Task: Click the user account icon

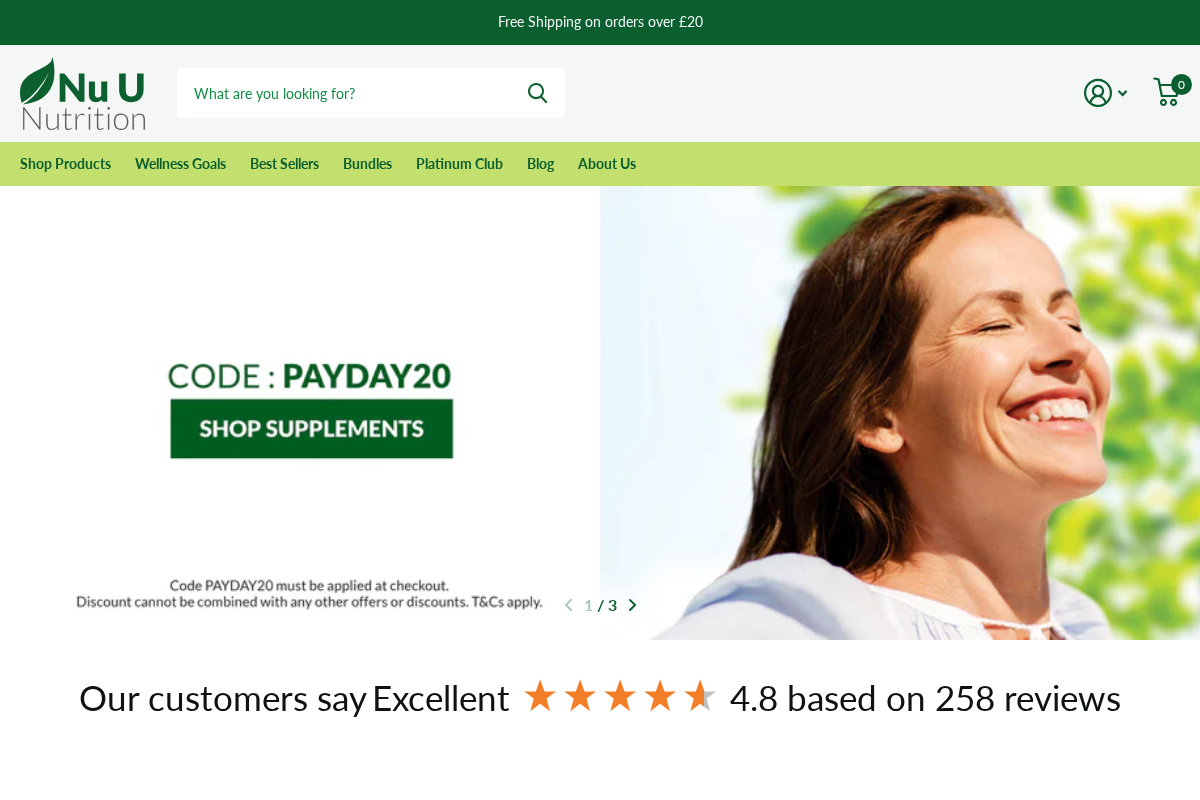Action: 1098,93
